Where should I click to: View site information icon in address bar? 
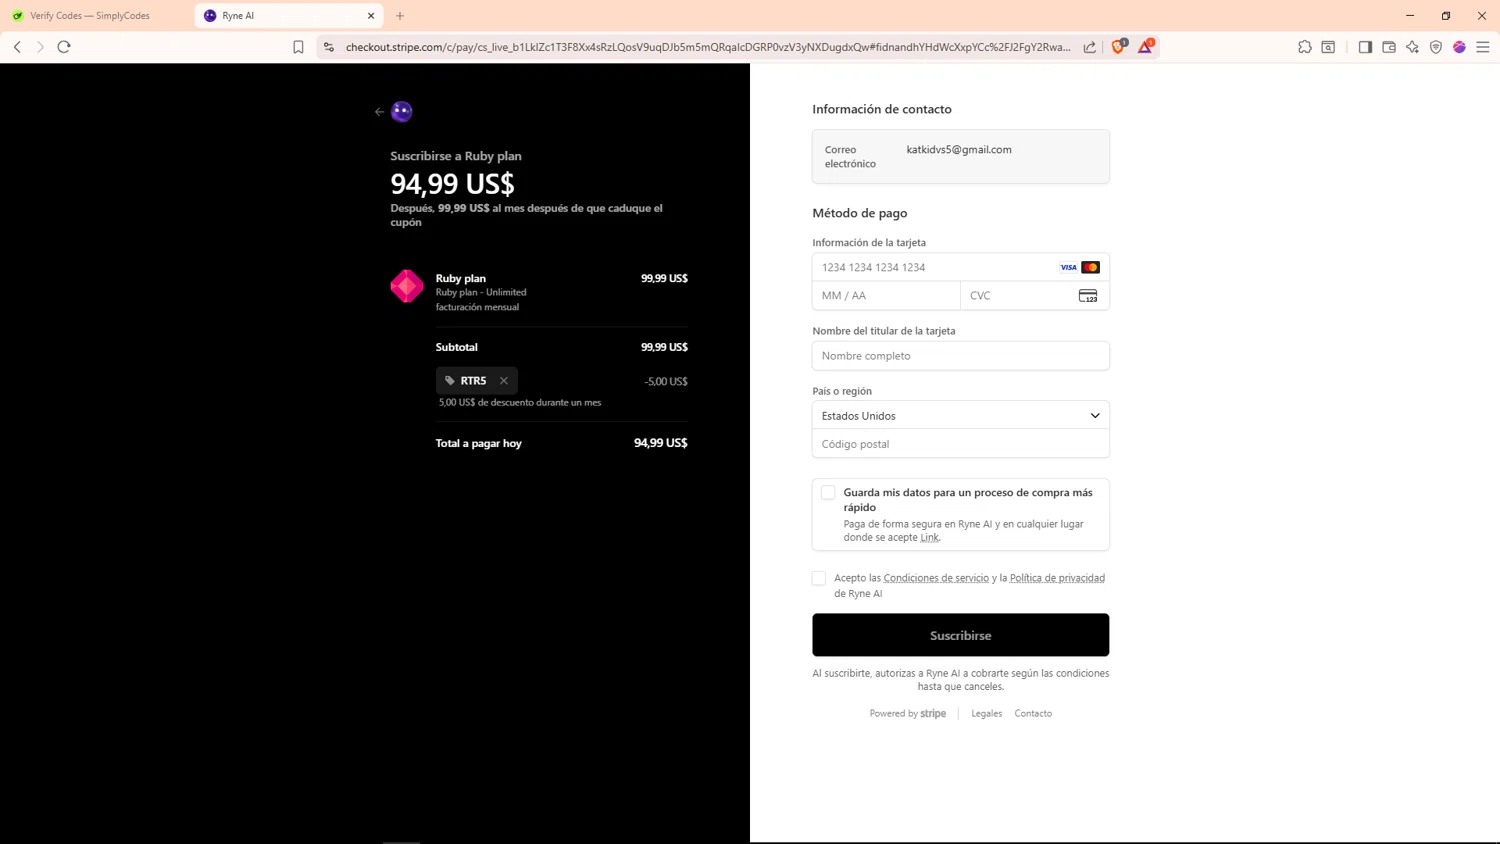329,47
